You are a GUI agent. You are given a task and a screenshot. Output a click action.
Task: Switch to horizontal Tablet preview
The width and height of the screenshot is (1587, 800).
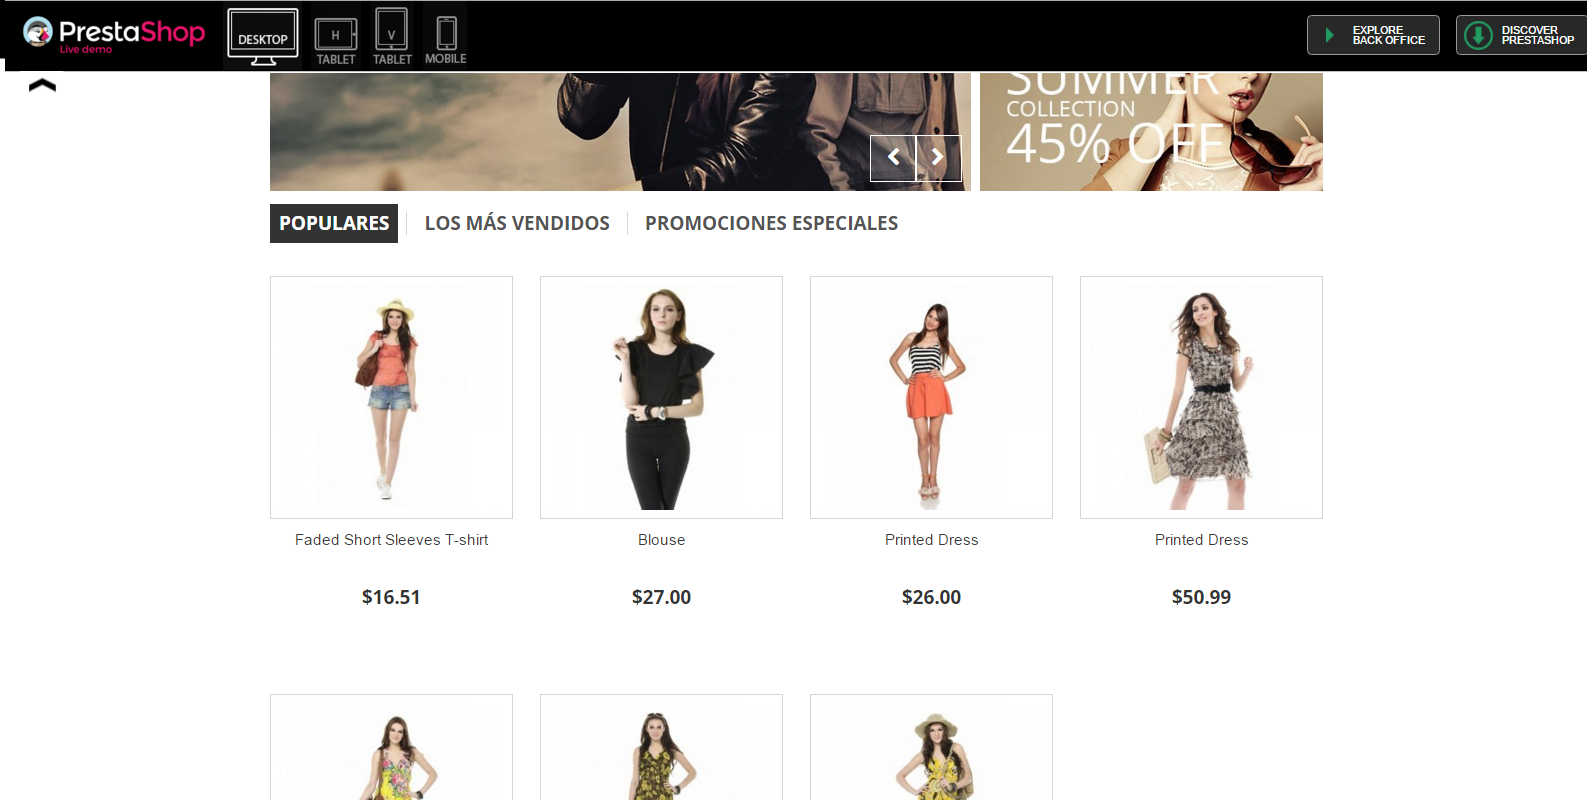click(336, 40)
